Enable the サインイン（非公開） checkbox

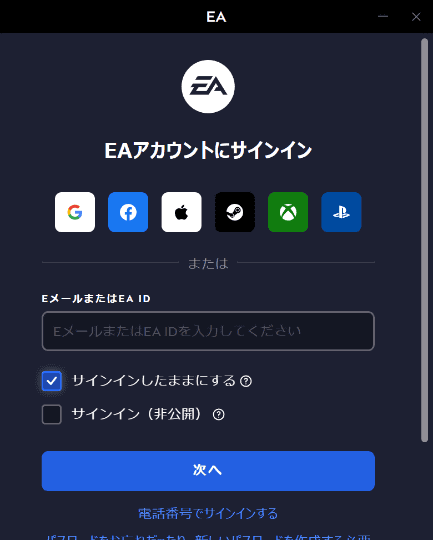pos(52,414)
